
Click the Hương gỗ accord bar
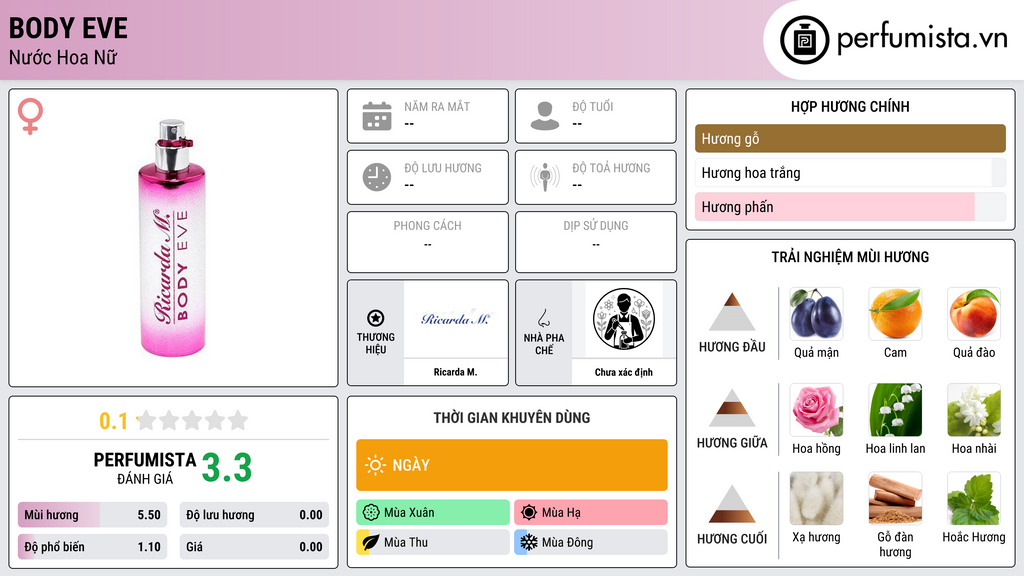click(x=850, y=138)
